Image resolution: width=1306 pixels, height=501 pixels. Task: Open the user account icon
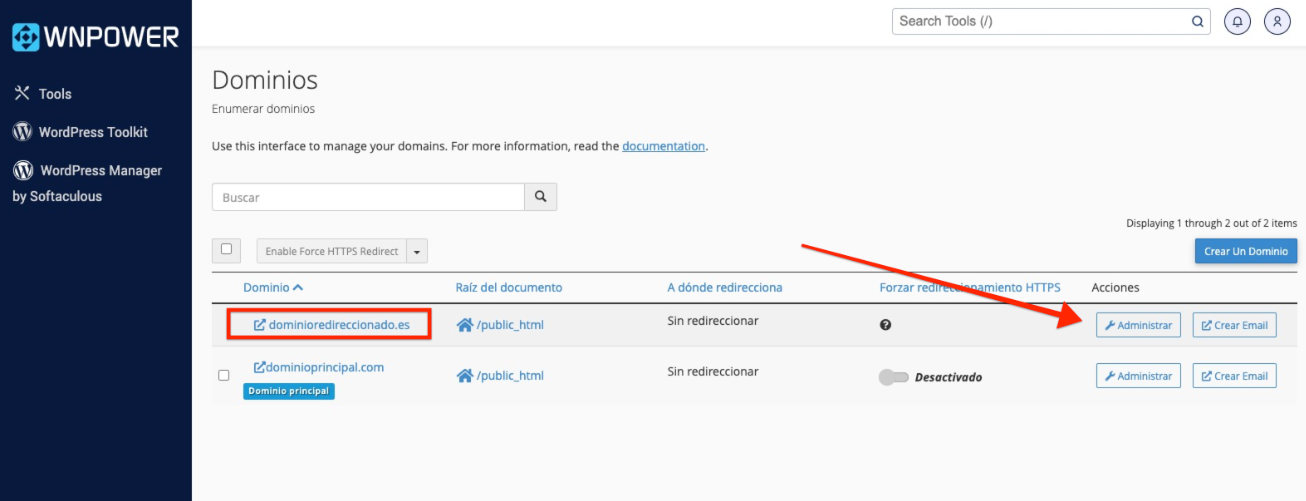coord(1277,21)
